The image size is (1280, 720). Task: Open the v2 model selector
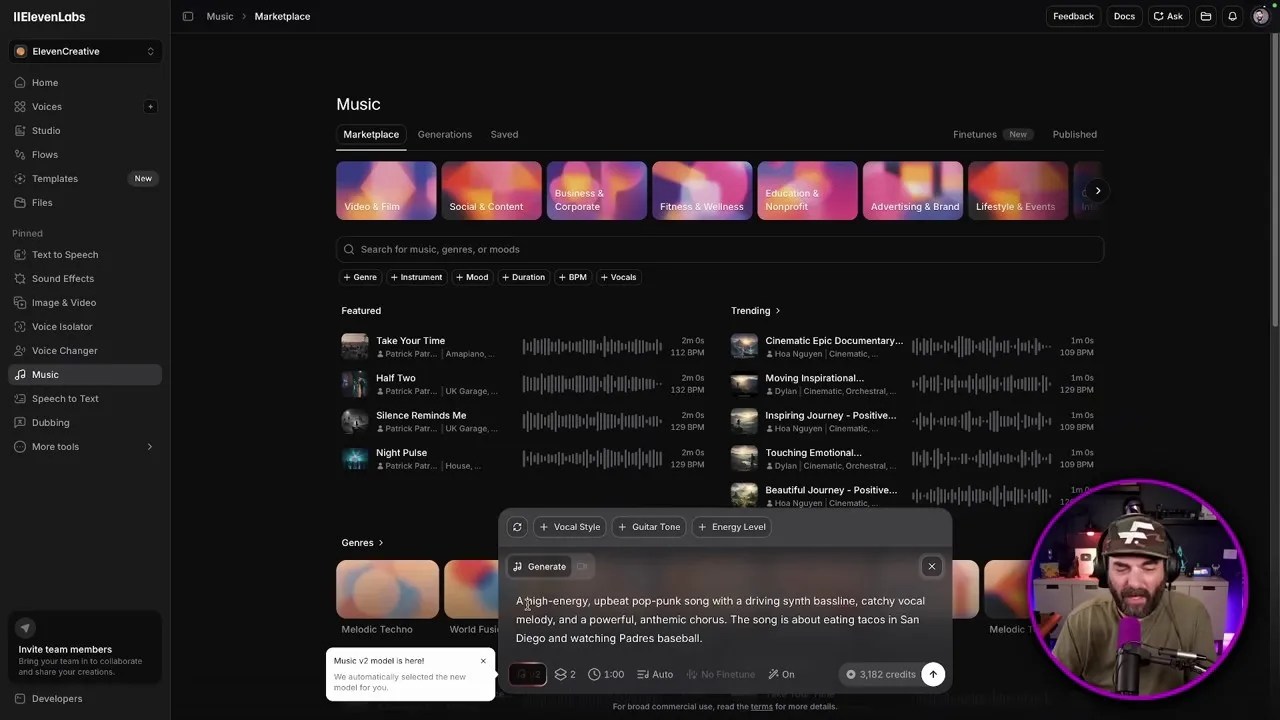pyautogui.click(x=528, y=675)
